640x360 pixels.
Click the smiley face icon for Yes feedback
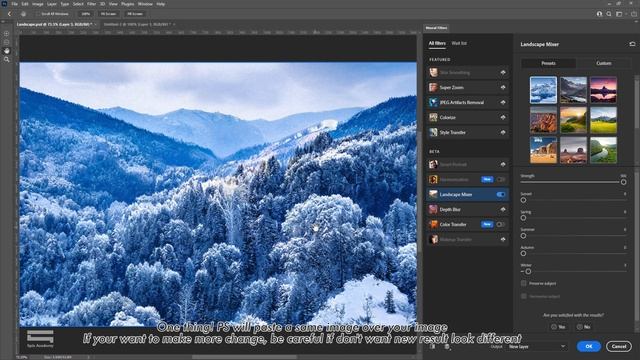[554, 327]
